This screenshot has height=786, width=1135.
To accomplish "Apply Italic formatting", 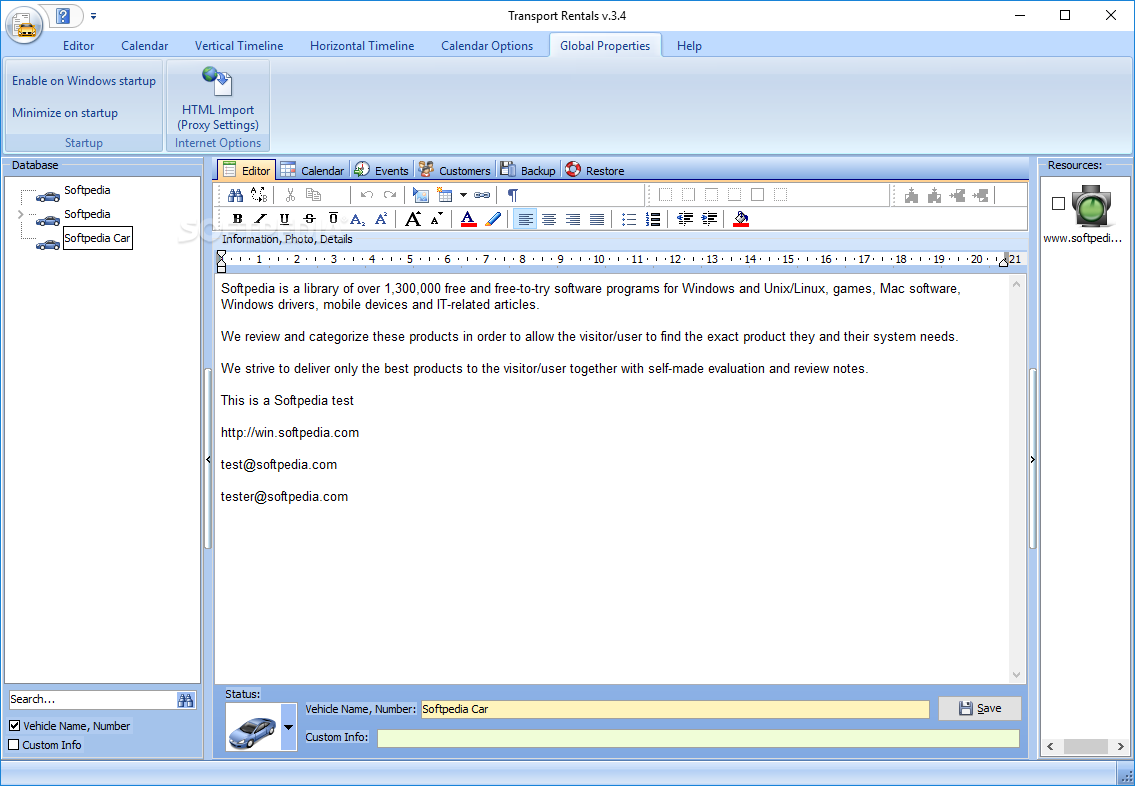I will (261, 219).
